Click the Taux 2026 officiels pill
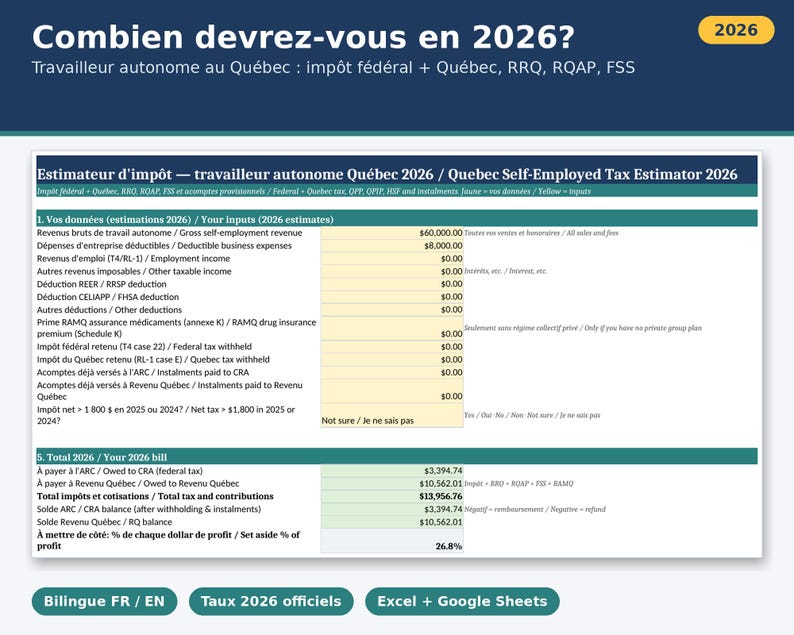The image size is (794, 635). click(271, 602)
